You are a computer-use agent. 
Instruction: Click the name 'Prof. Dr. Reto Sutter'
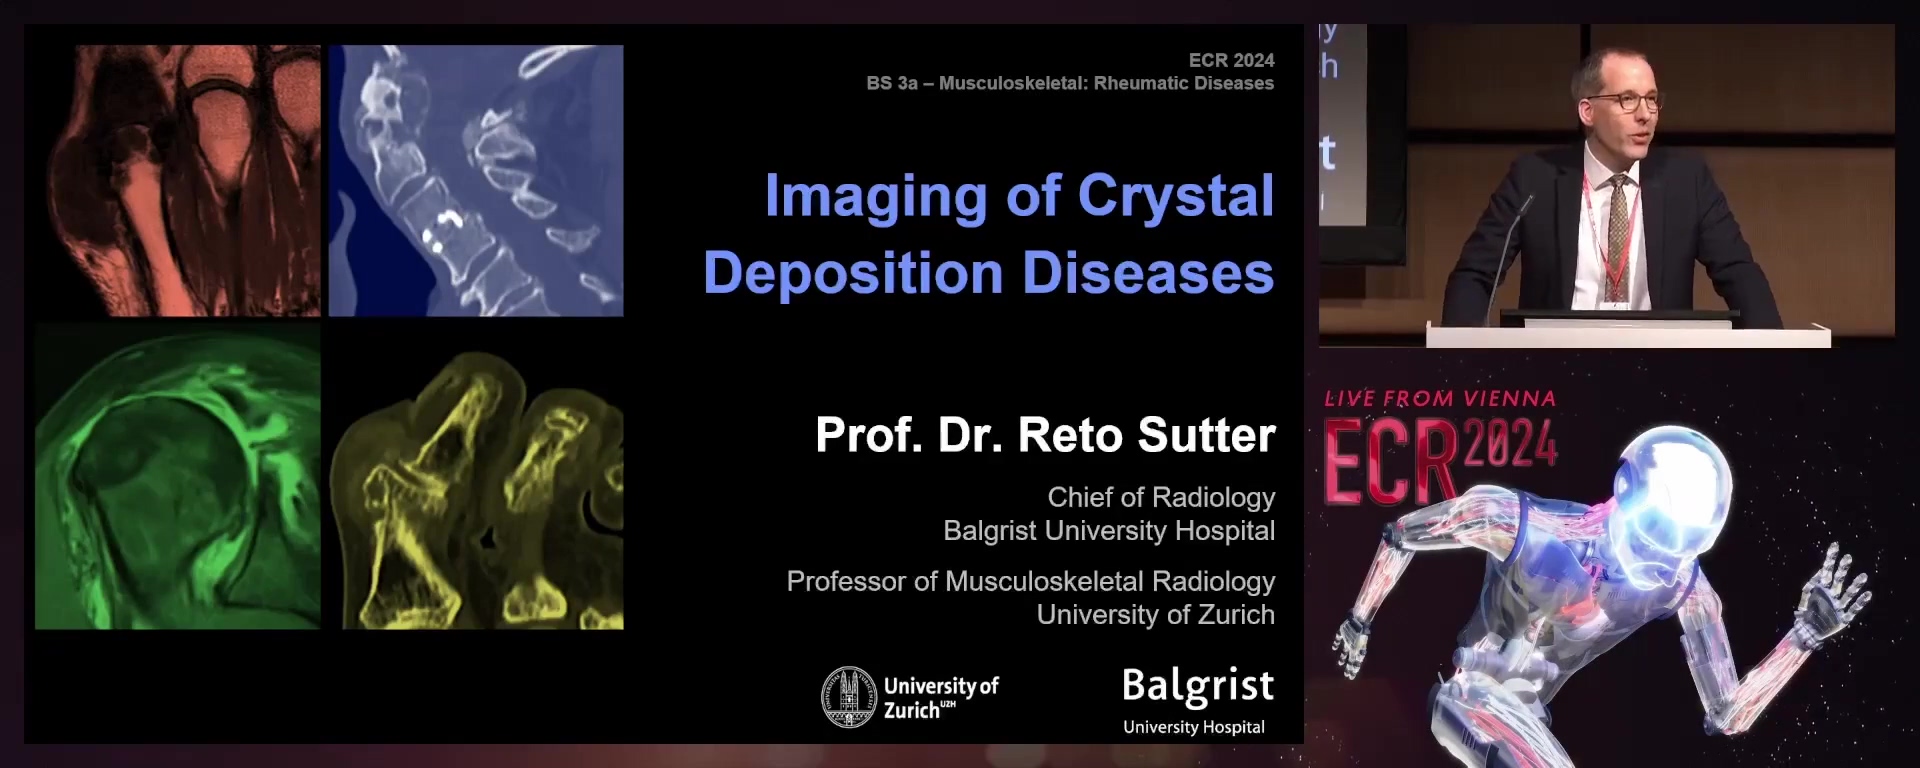[1045, 435]
